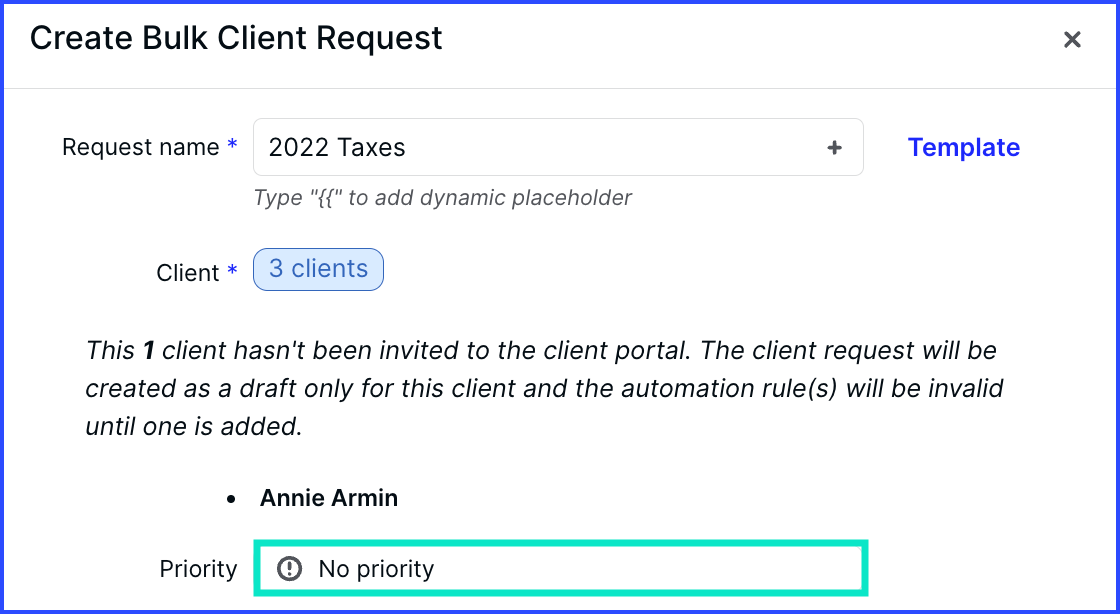Click the Request name label
Viewport: 1120px width, 614px height.
141,147
